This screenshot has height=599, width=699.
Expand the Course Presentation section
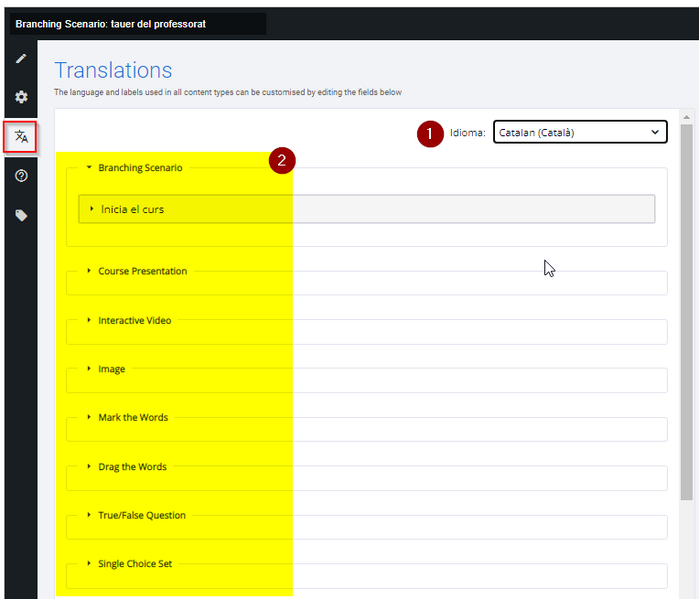137,271
